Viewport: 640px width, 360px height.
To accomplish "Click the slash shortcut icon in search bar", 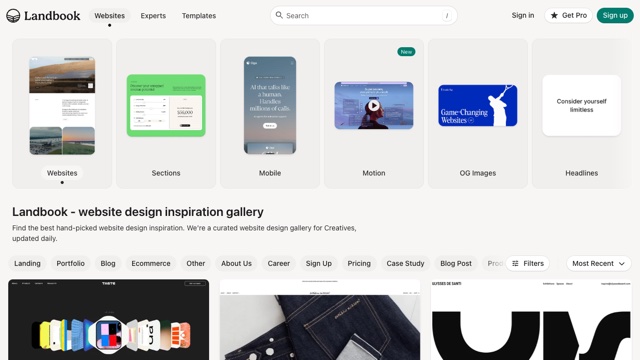I will tap(447, 16).
